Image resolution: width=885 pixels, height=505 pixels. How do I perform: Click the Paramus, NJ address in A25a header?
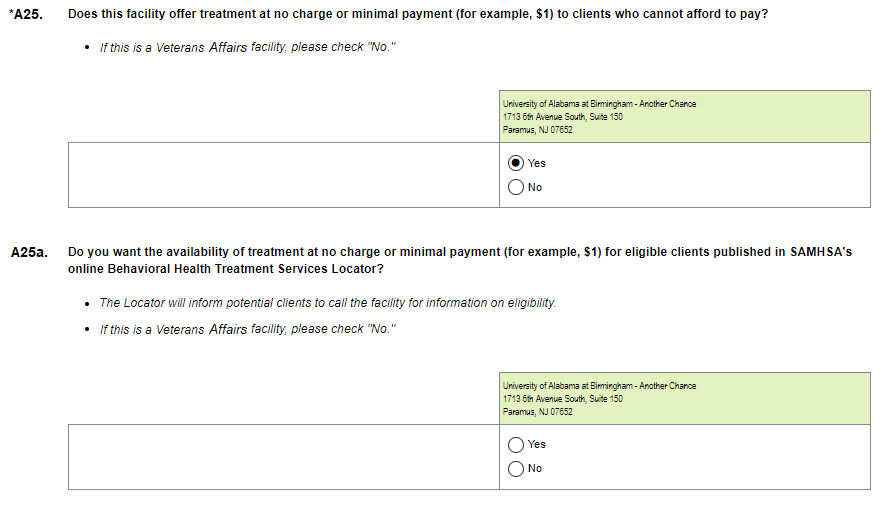538,412
